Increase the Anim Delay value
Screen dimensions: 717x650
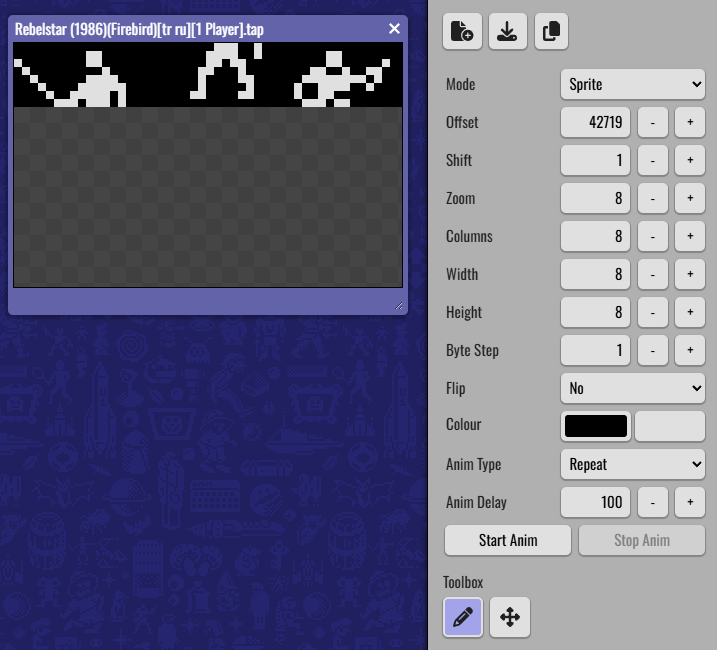[x=690, y=502]
